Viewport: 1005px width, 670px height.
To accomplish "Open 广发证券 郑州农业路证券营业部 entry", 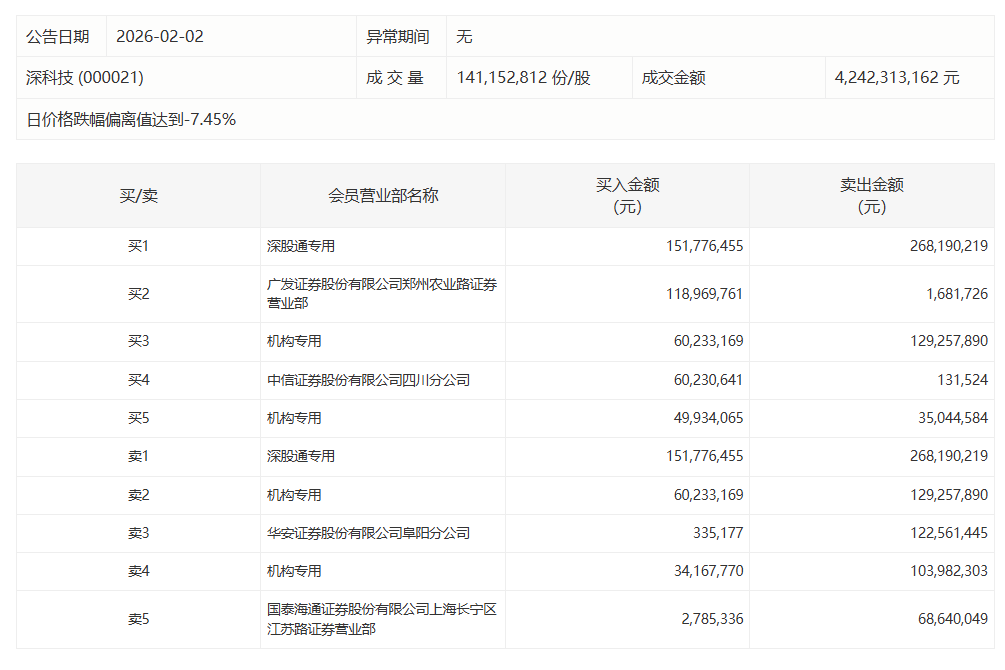I will [381, 294].
